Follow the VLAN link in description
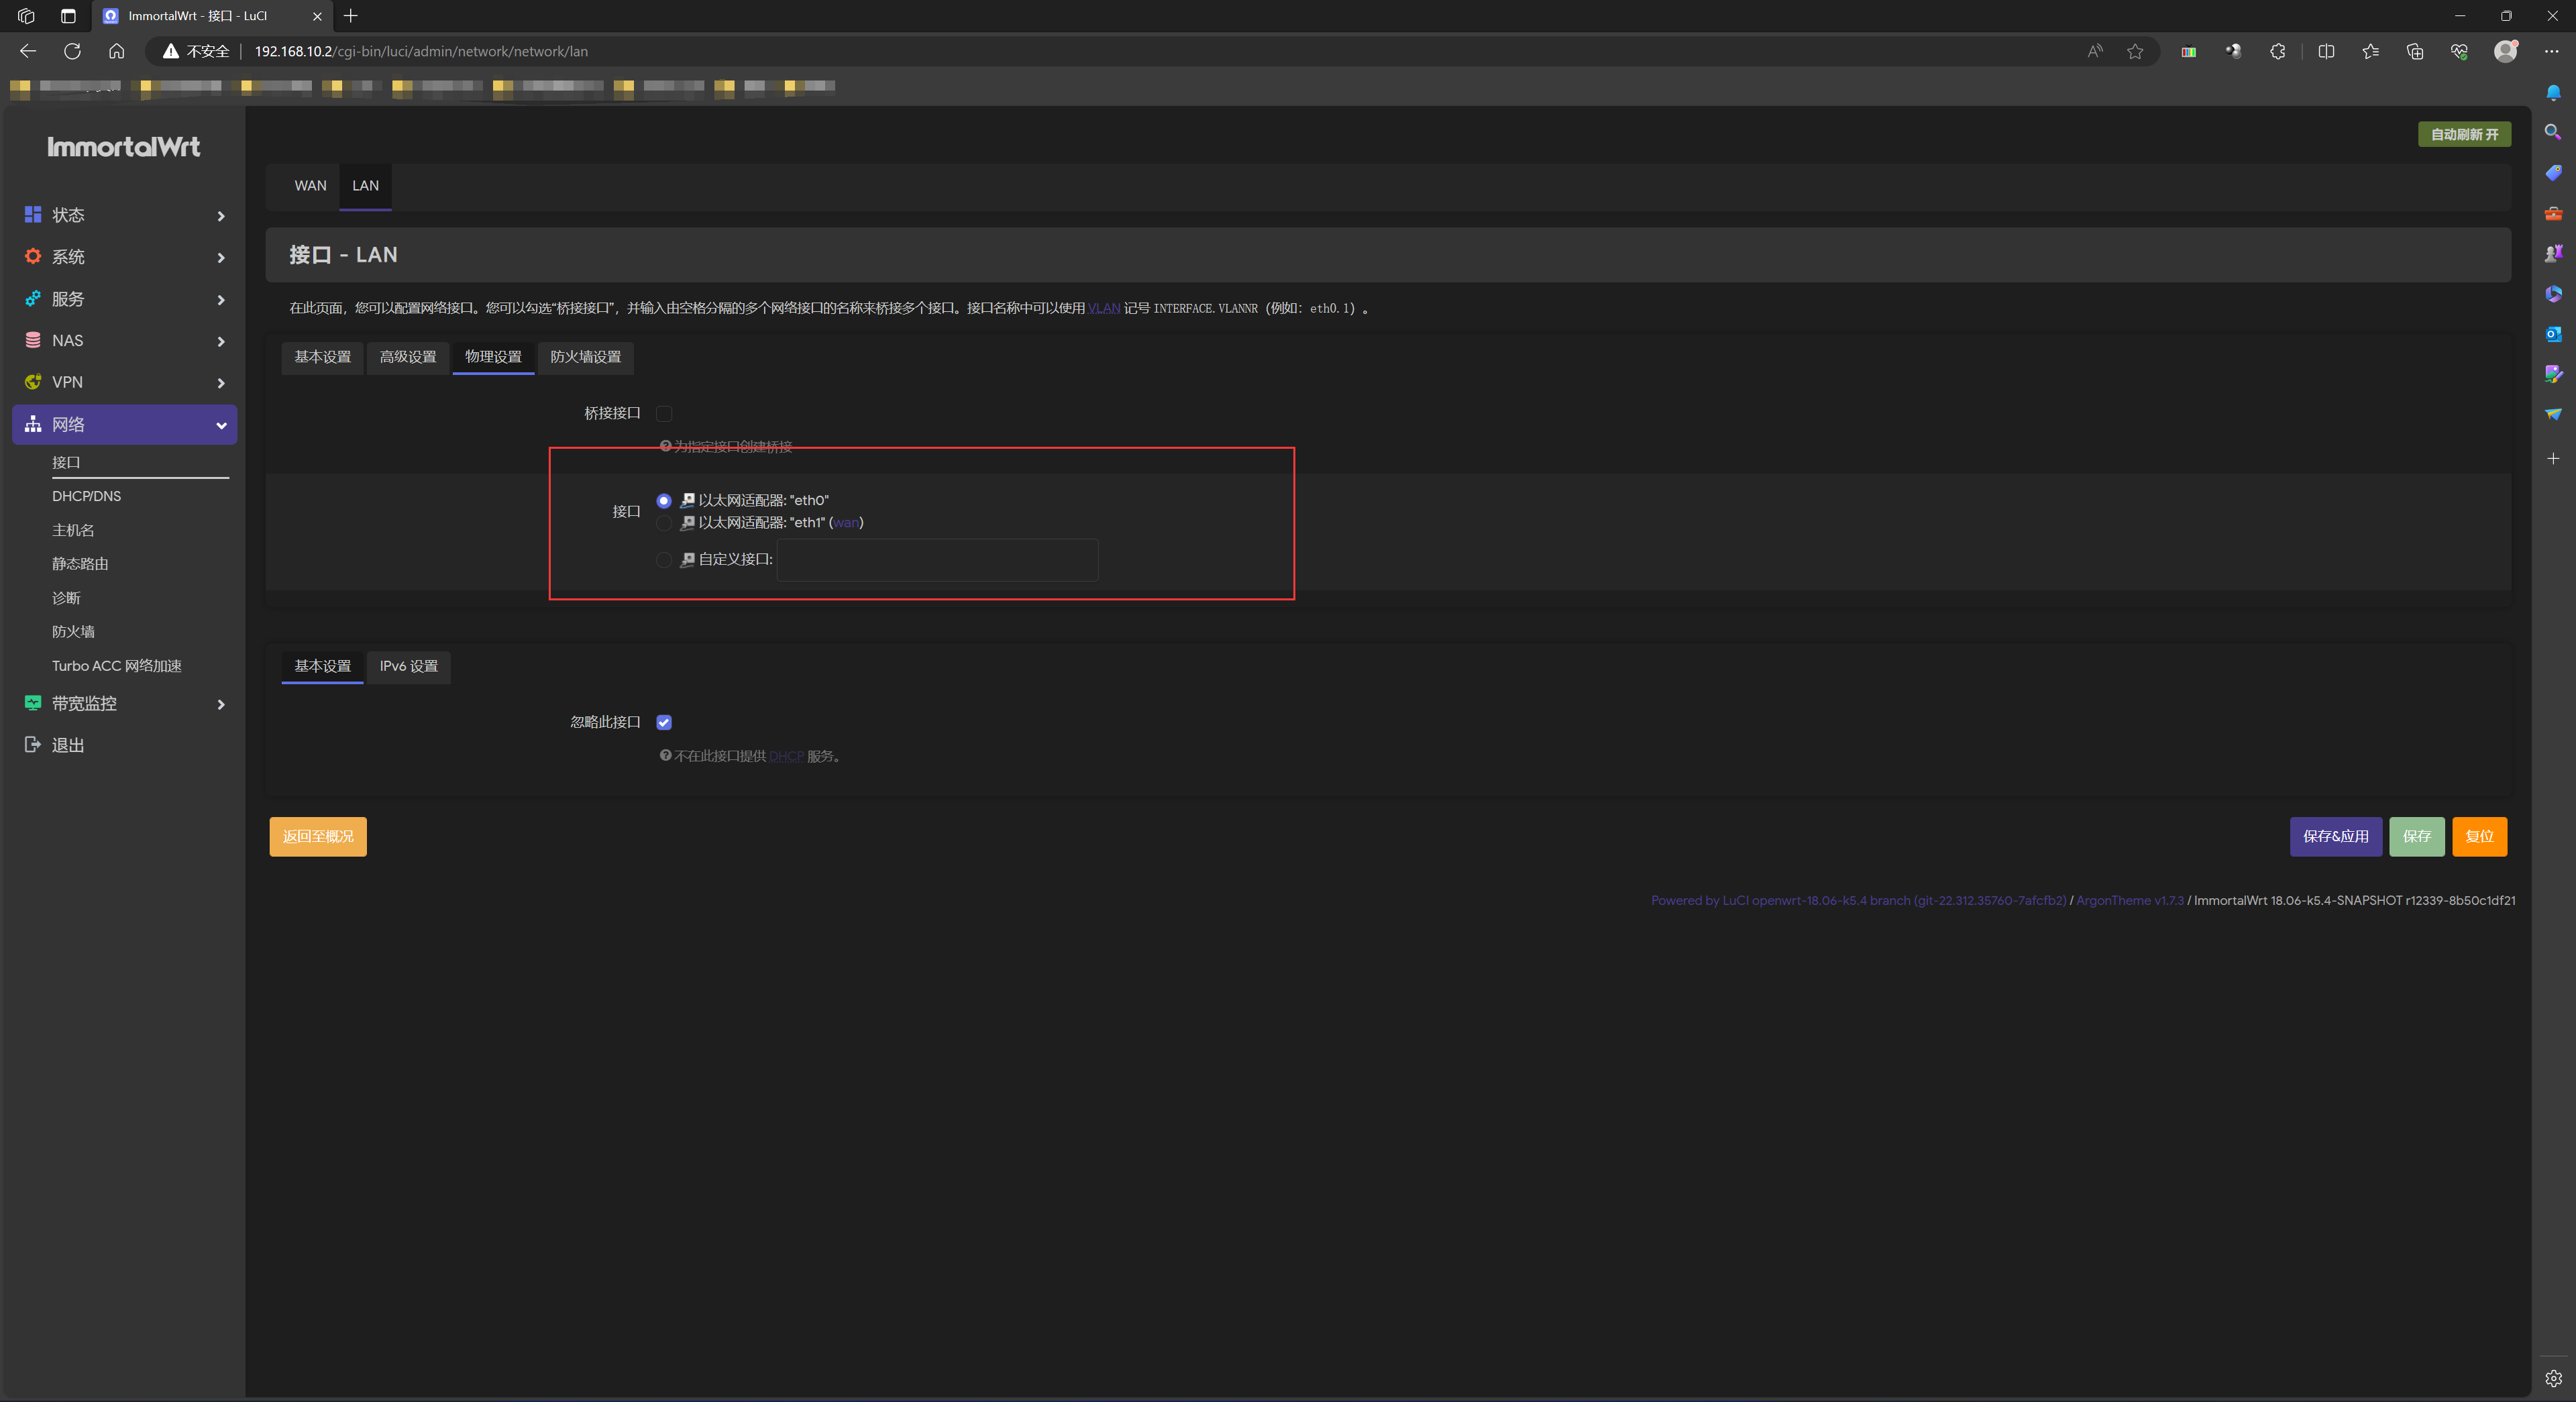The height and width of the screenshot is (1402, 2576). 1103,308
